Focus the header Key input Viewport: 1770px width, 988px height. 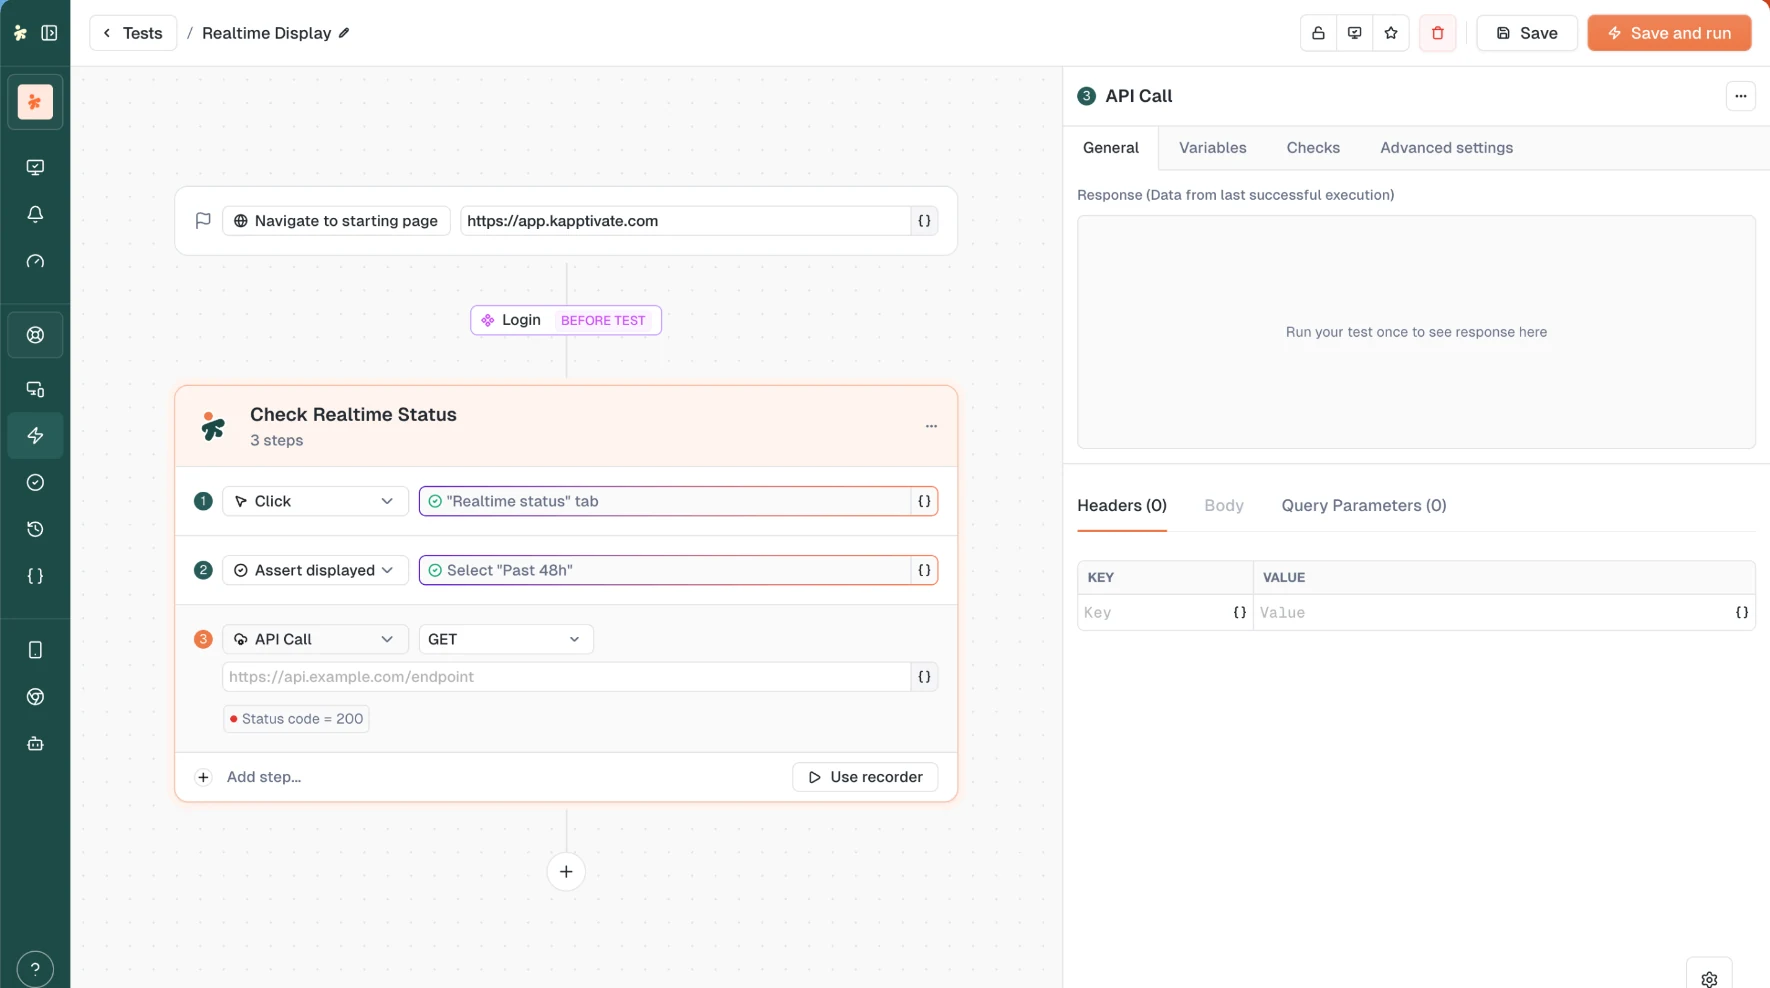point(1153,613)
